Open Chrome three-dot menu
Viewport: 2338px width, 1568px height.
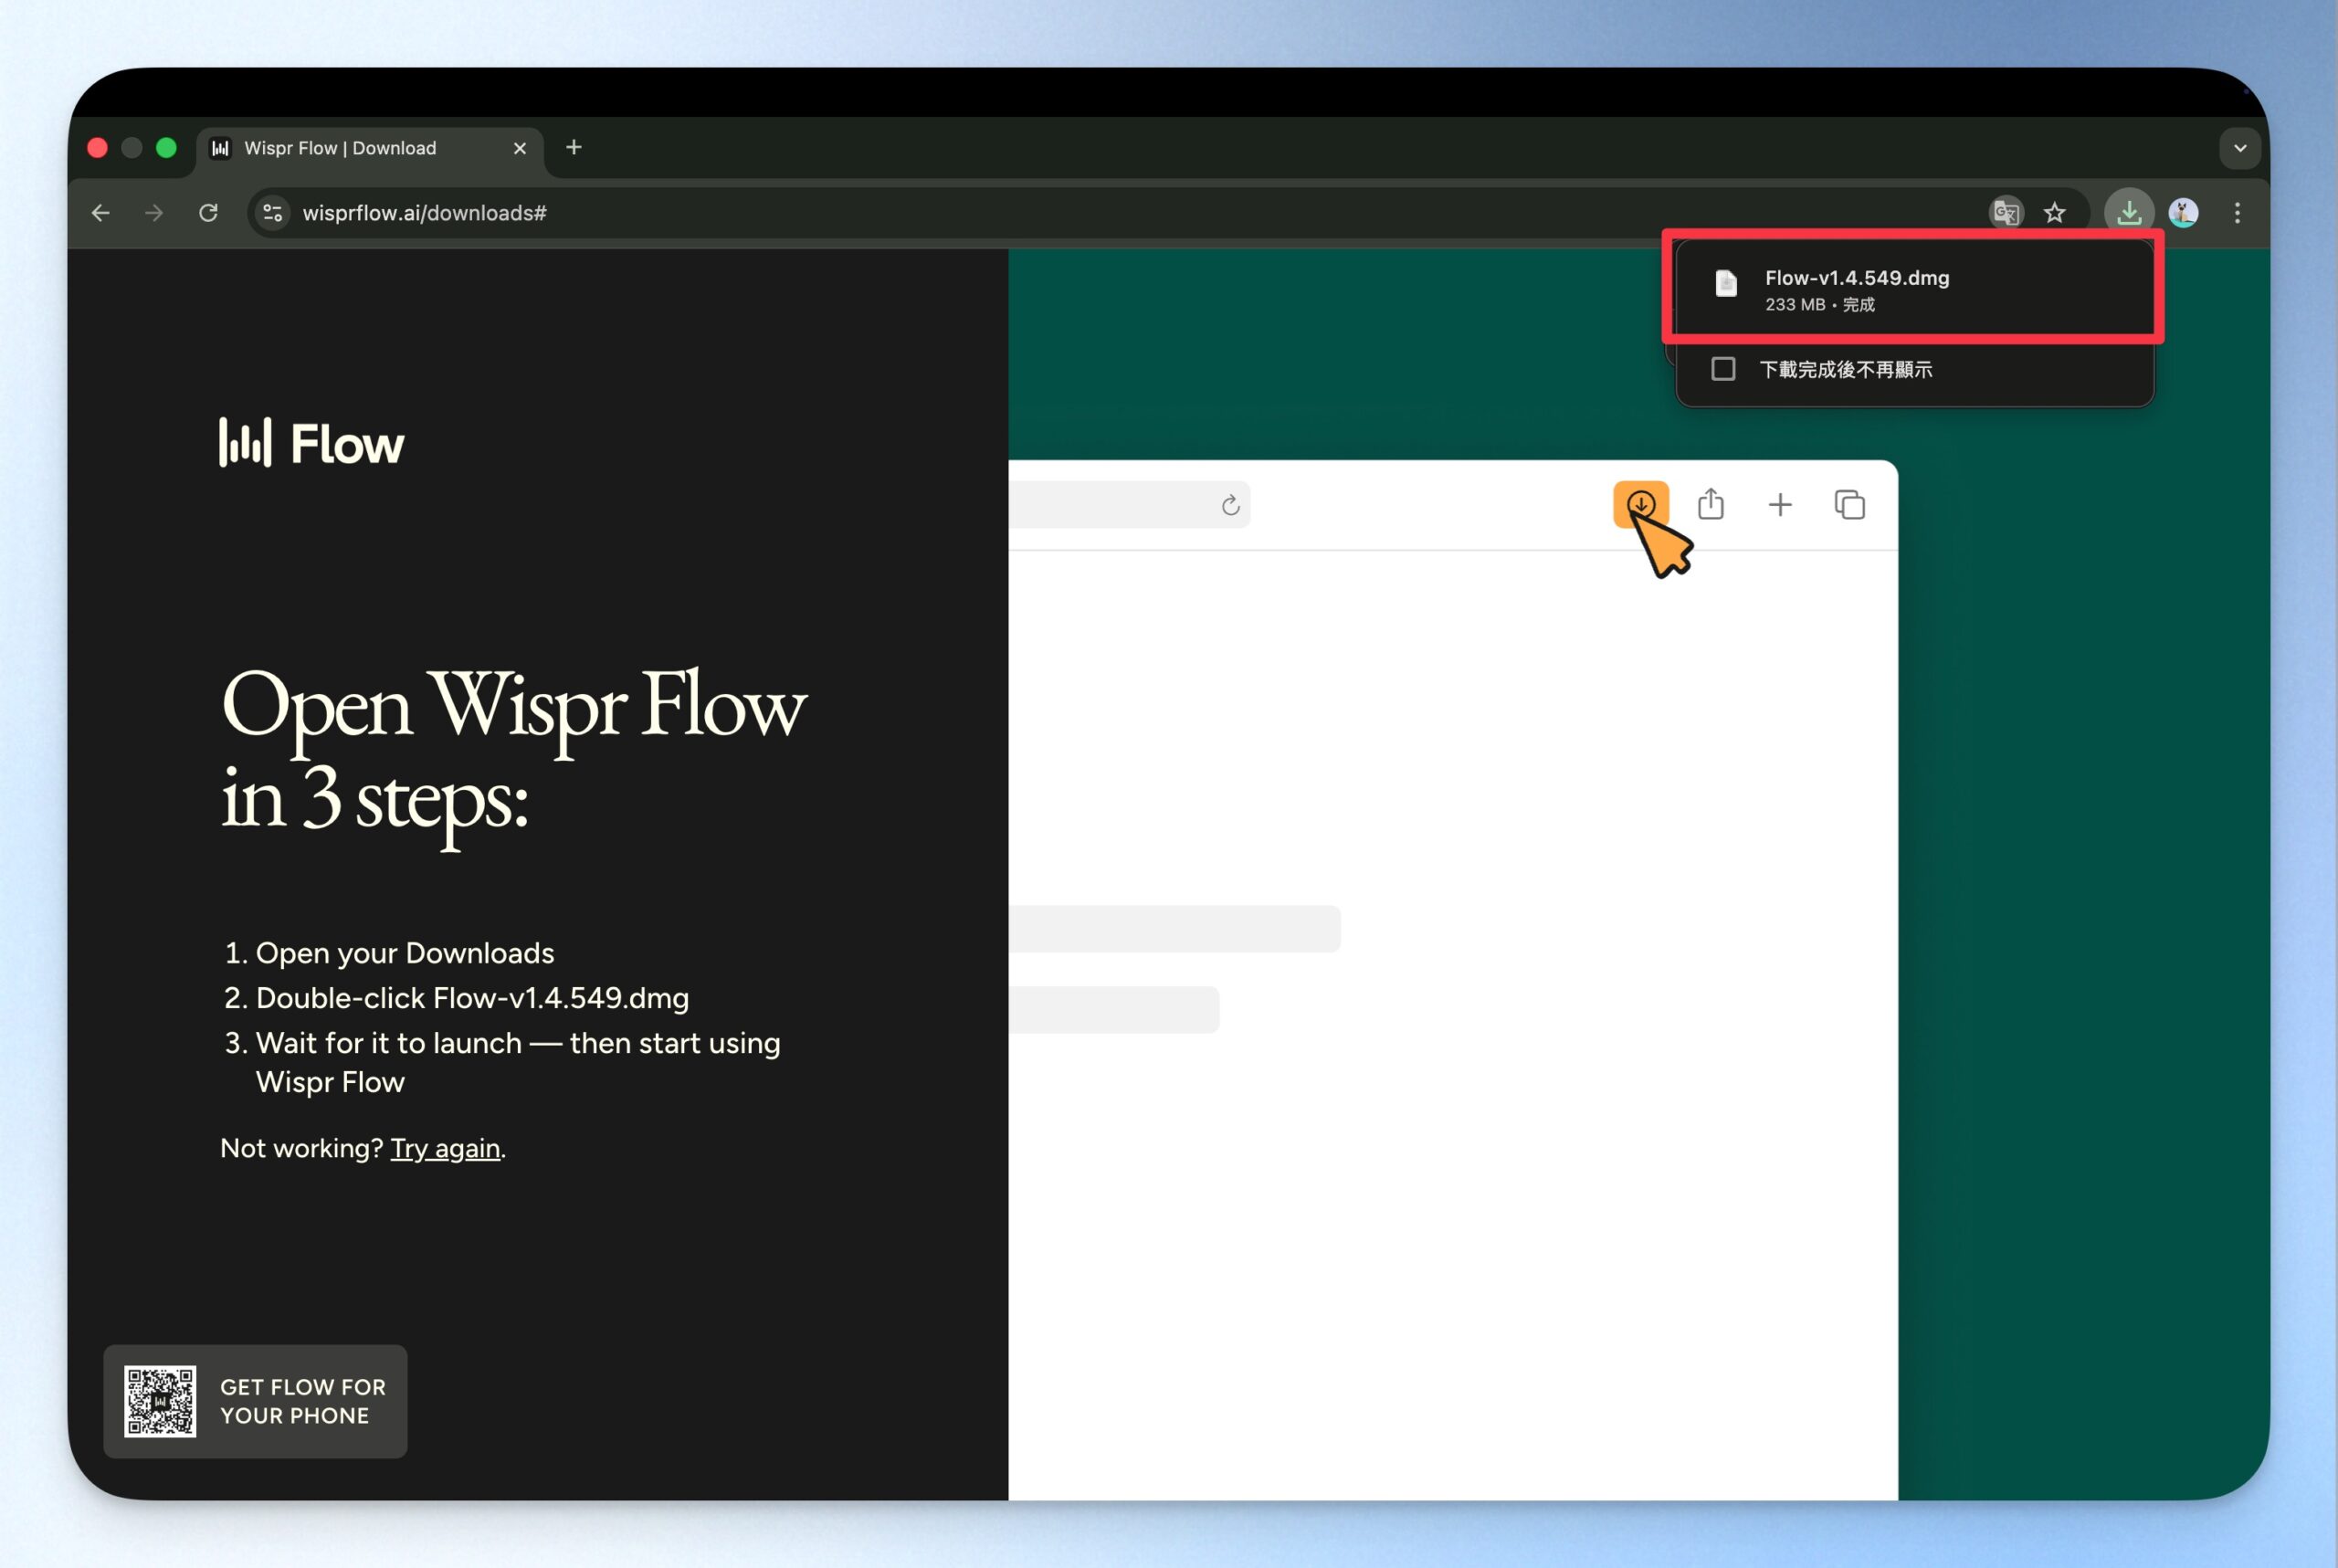coord(2237,213)
